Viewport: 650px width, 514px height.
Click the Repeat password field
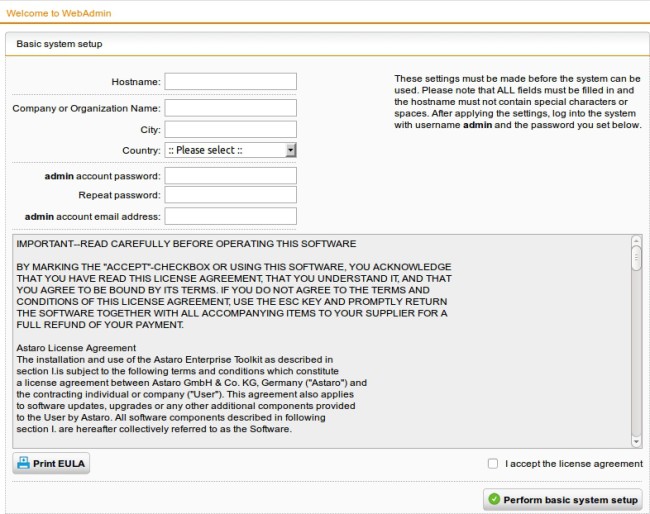tap(230, 195)
